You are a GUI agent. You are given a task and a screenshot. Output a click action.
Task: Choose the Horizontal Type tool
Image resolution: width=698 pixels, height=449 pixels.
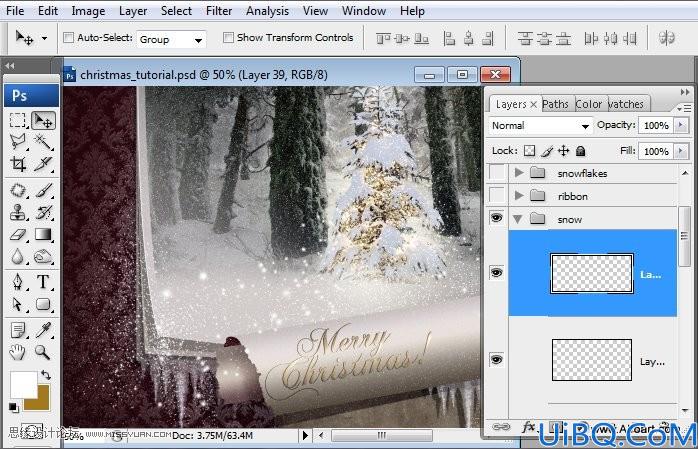pyautogui.click(x=43, y=281)
